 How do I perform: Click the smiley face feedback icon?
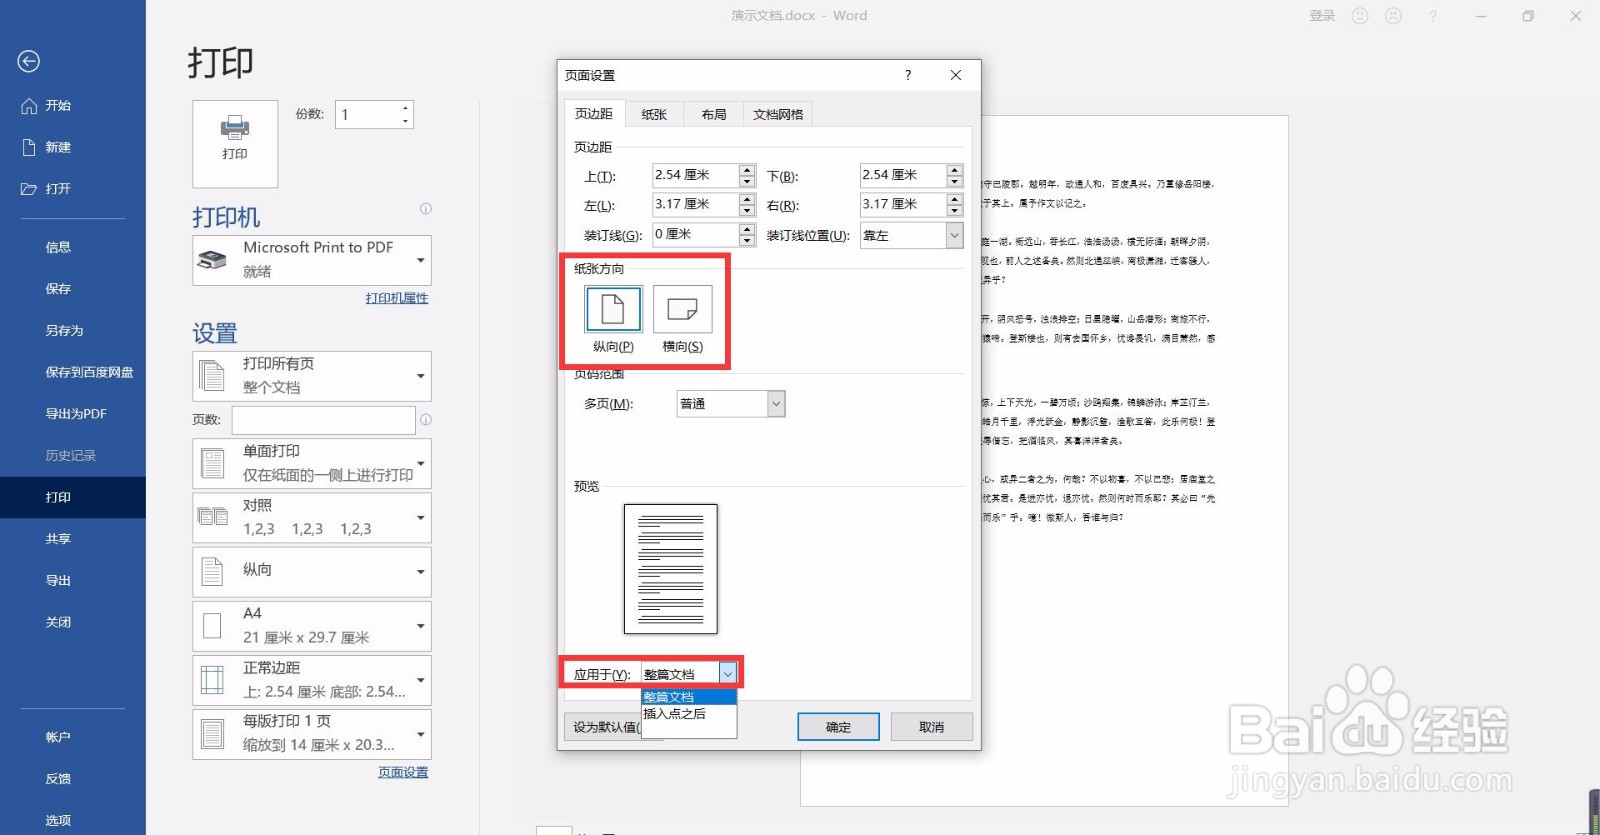(1360, 16)
